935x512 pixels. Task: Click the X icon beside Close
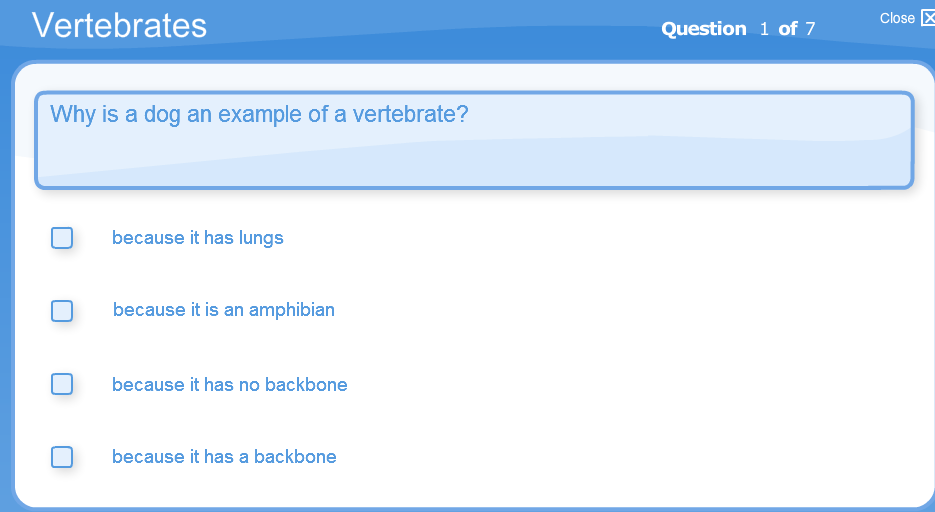point(928,18)
